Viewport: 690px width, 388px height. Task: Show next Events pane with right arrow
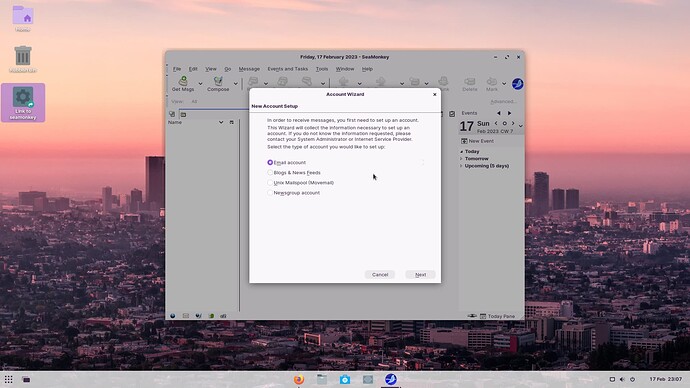click(x=510, y=113)
